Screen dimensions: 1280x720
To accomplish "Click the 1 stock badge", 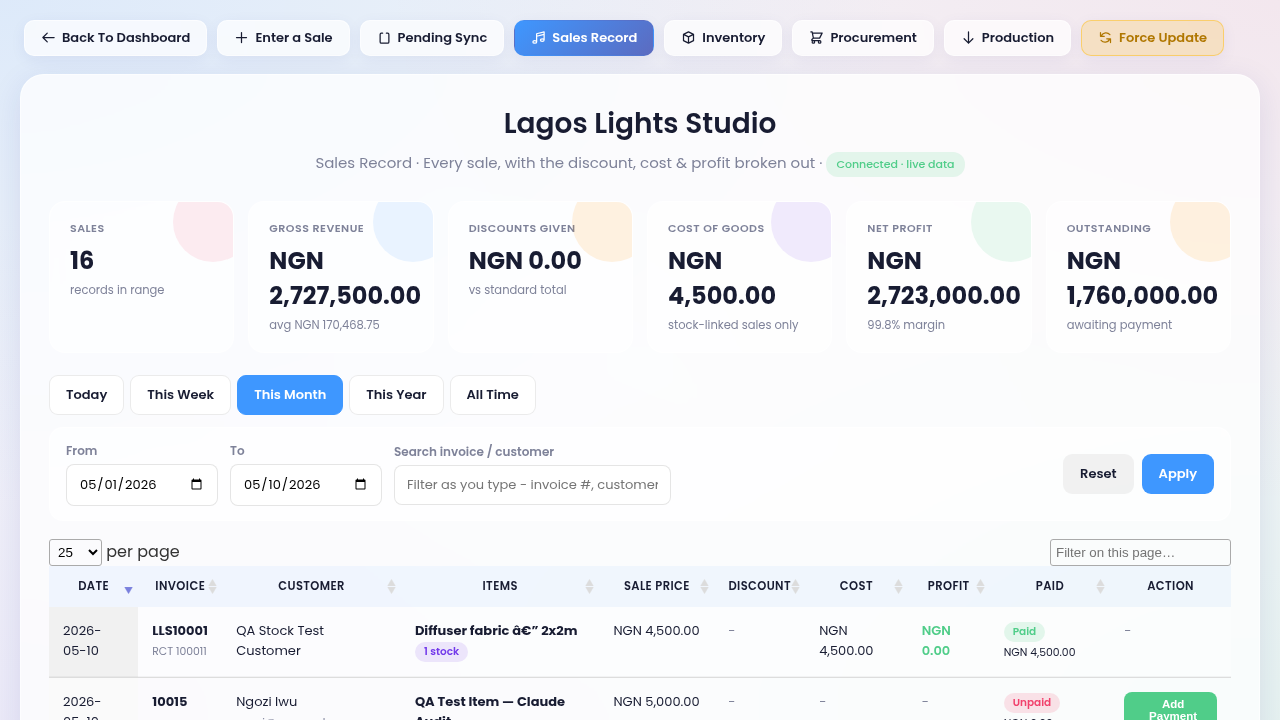I will pyautogui.click(x=441, y=652).
